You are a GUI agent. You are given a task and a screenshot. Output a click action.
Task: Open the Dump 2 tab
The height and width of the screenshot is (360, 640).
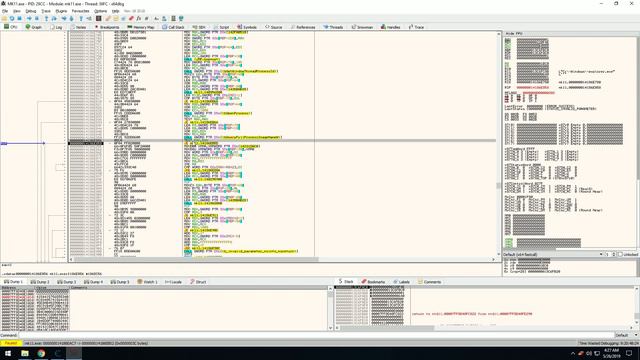(x=40, y=282)
